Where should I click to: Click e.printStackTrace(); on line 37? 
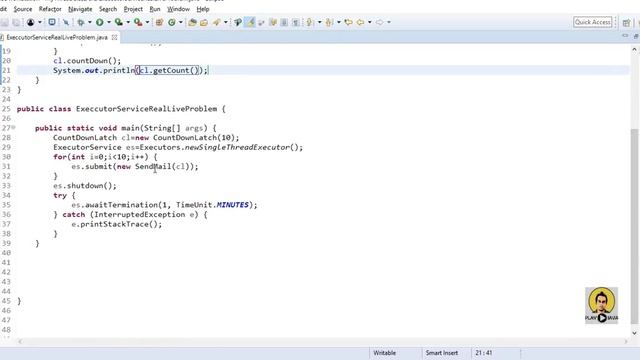117,224
